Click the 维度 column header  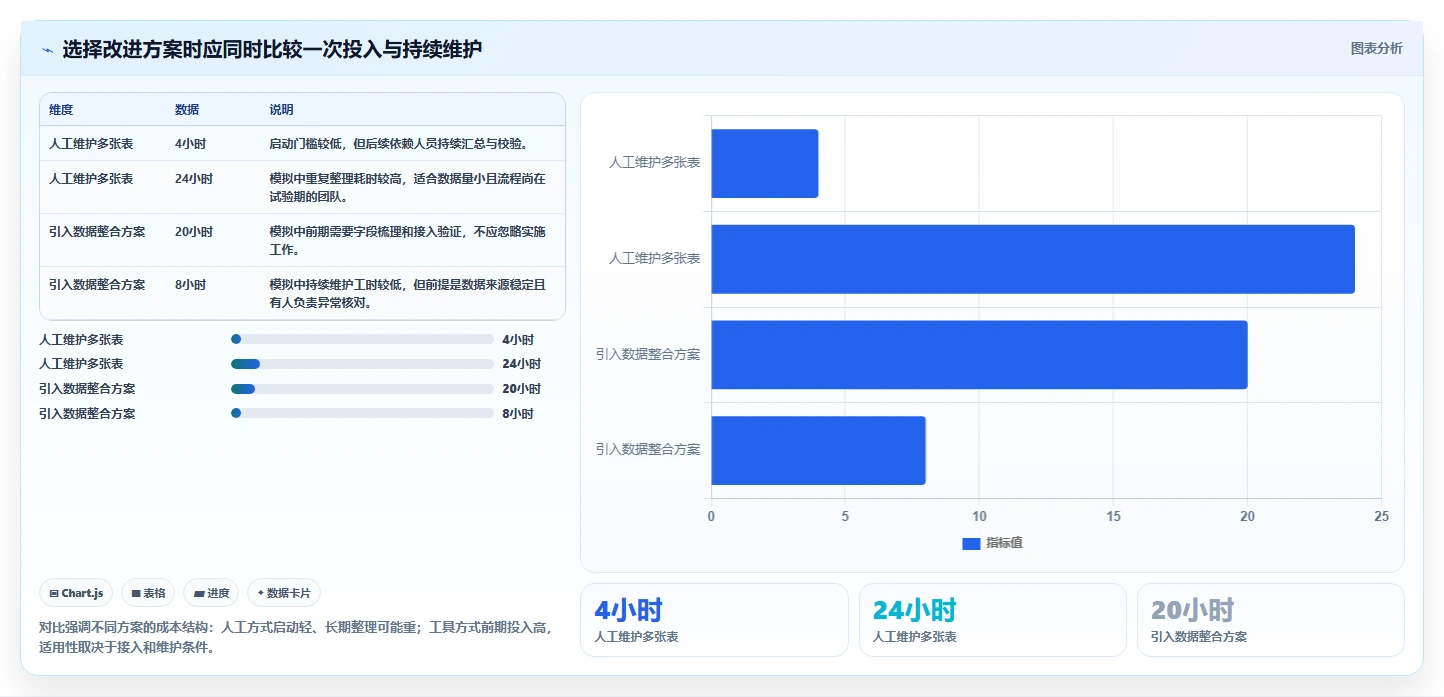pos(61,110)
